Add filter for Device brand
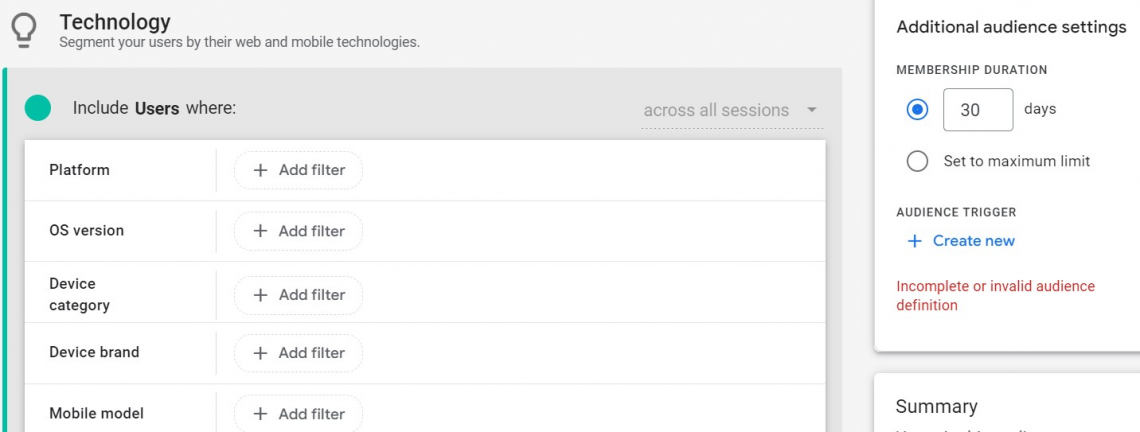 coord(298,353)
